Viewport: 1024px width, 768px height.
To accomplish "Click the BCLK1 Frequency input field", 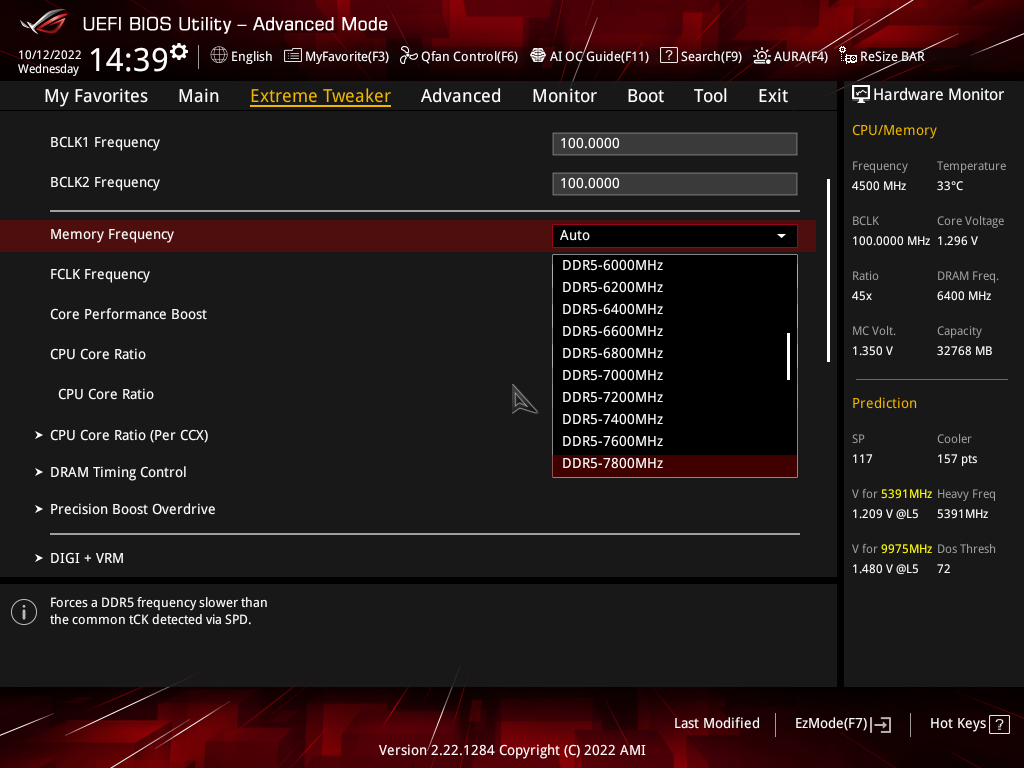I will [674, 144].
